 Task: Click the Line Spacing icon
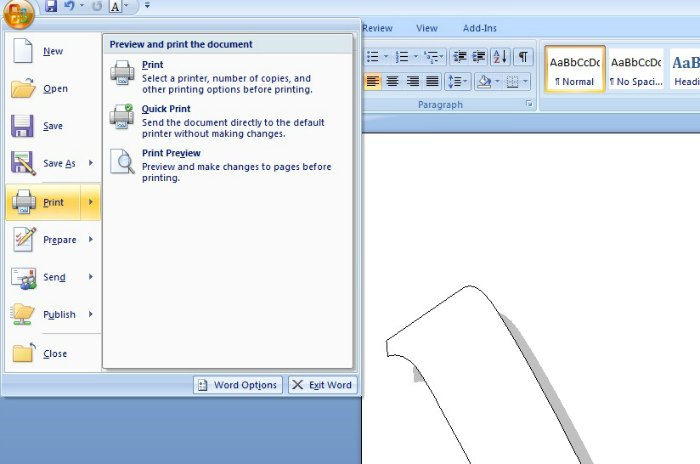coord(458,81)
